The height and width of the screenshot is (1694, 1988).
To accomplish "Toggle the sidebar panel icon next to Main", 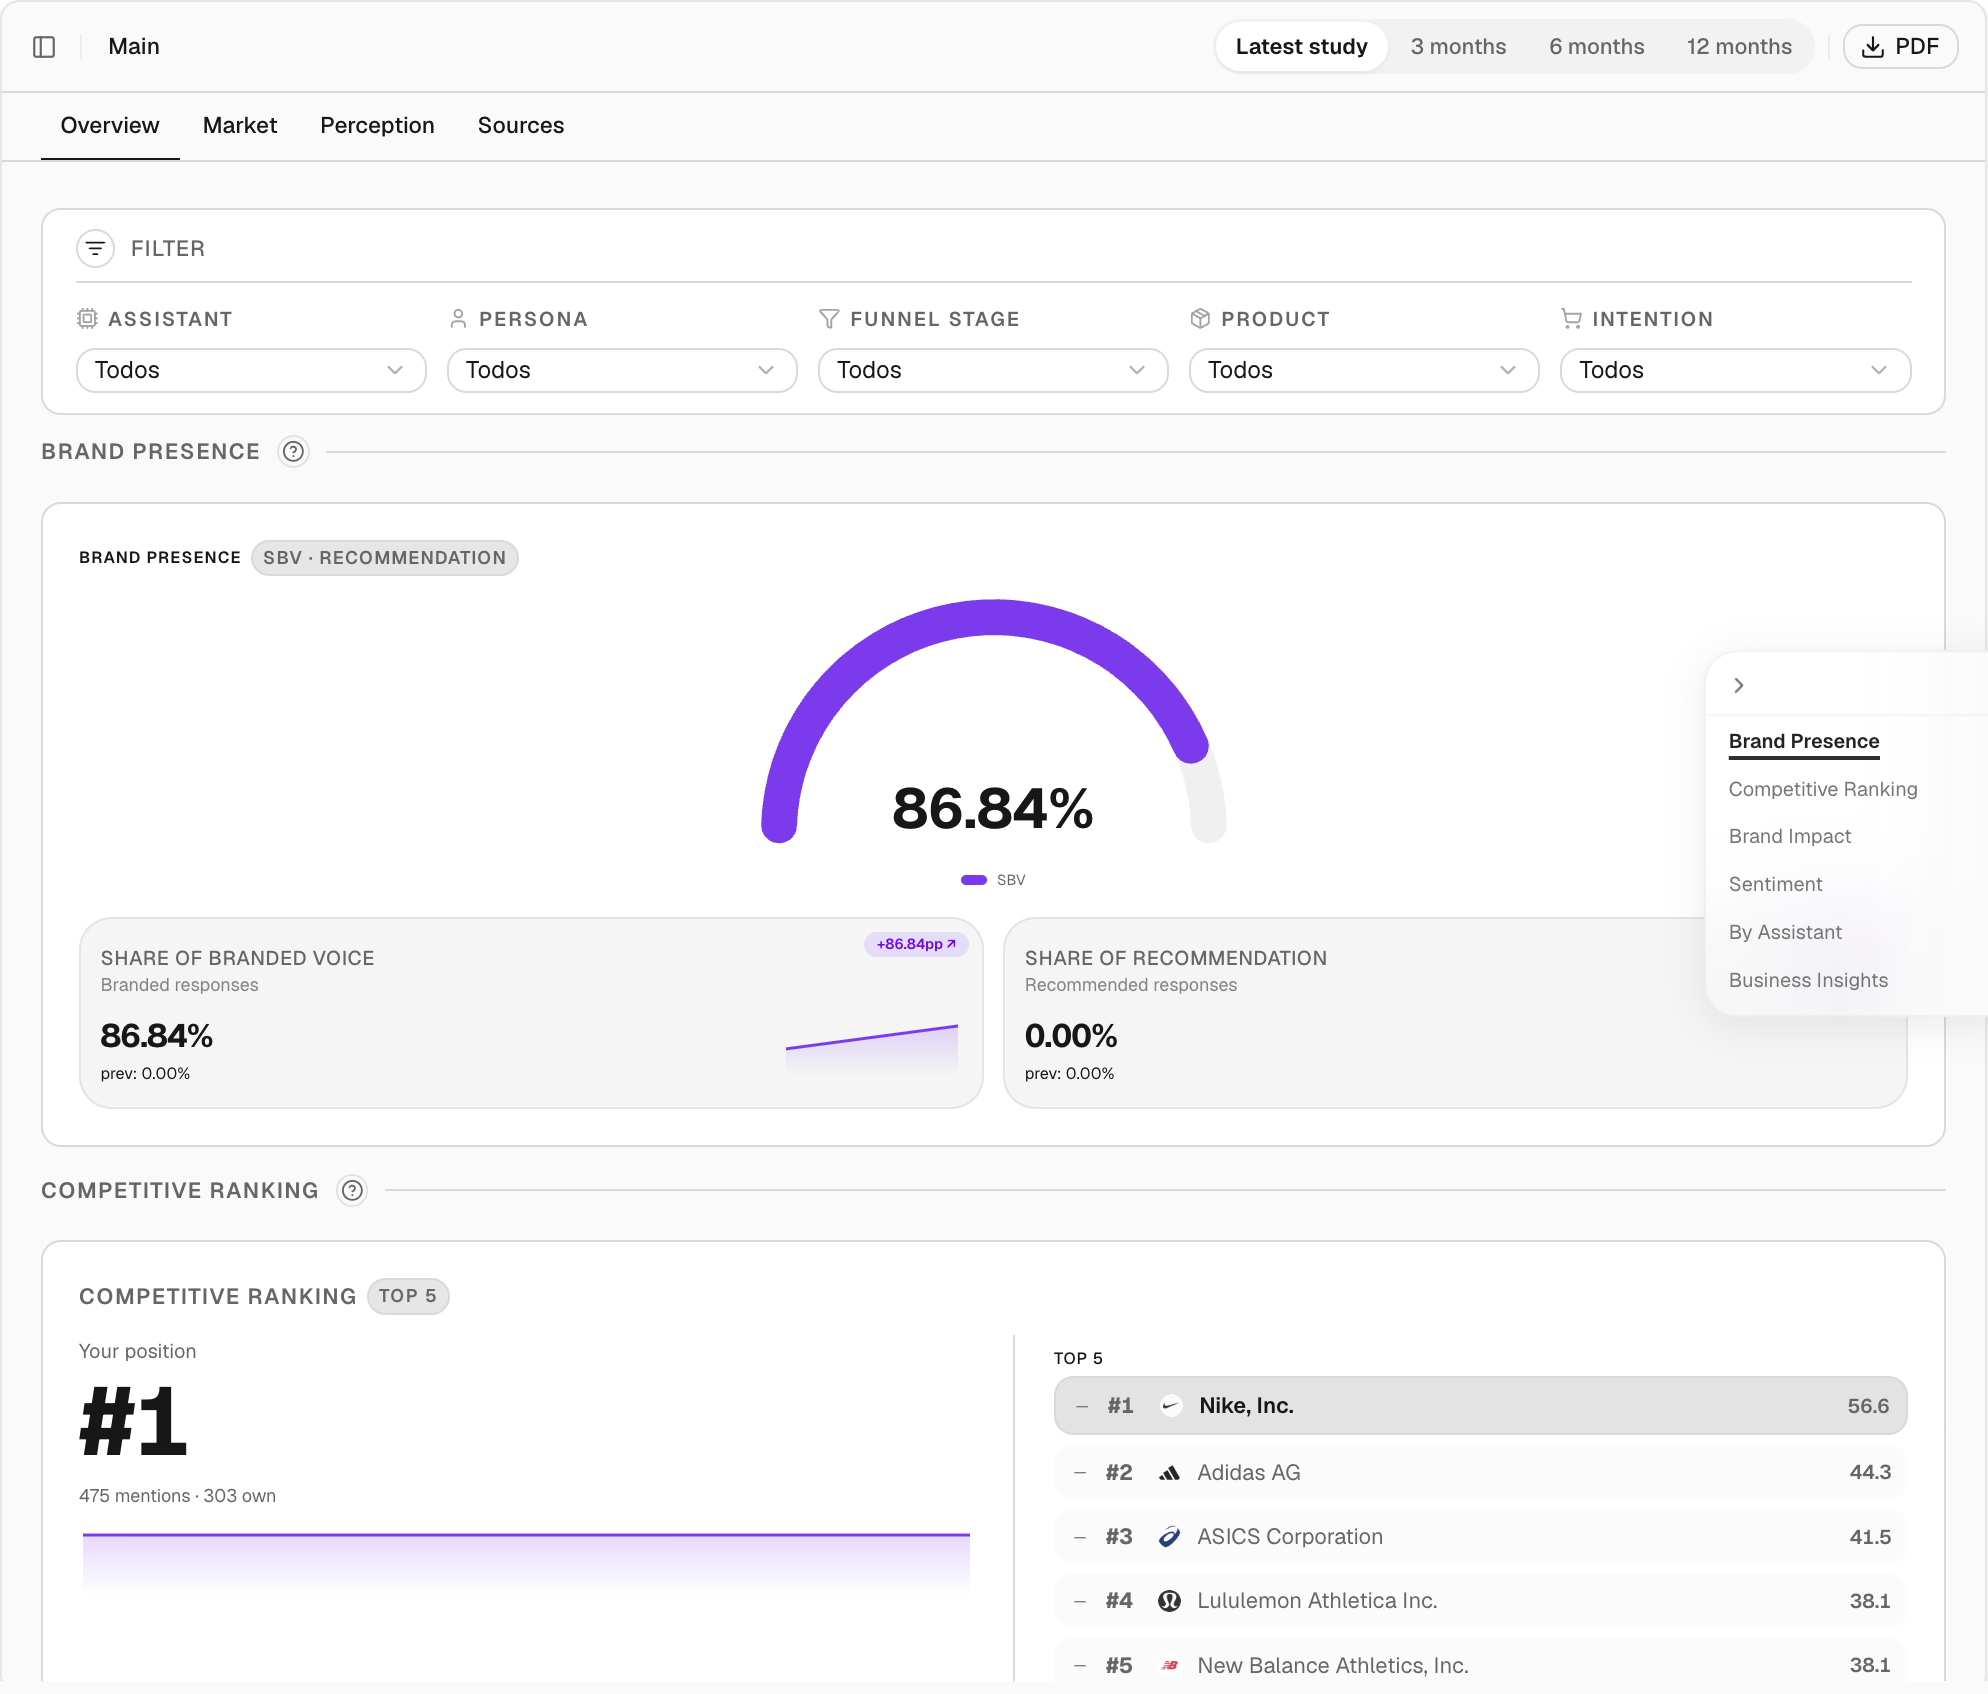I will pos(44,46).
